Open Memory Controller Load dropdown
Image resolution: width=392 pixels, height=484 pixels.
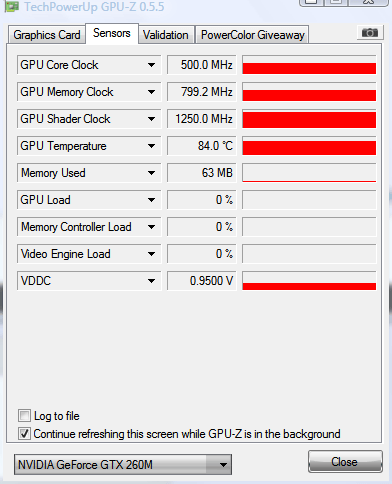(x=151, y=227)
